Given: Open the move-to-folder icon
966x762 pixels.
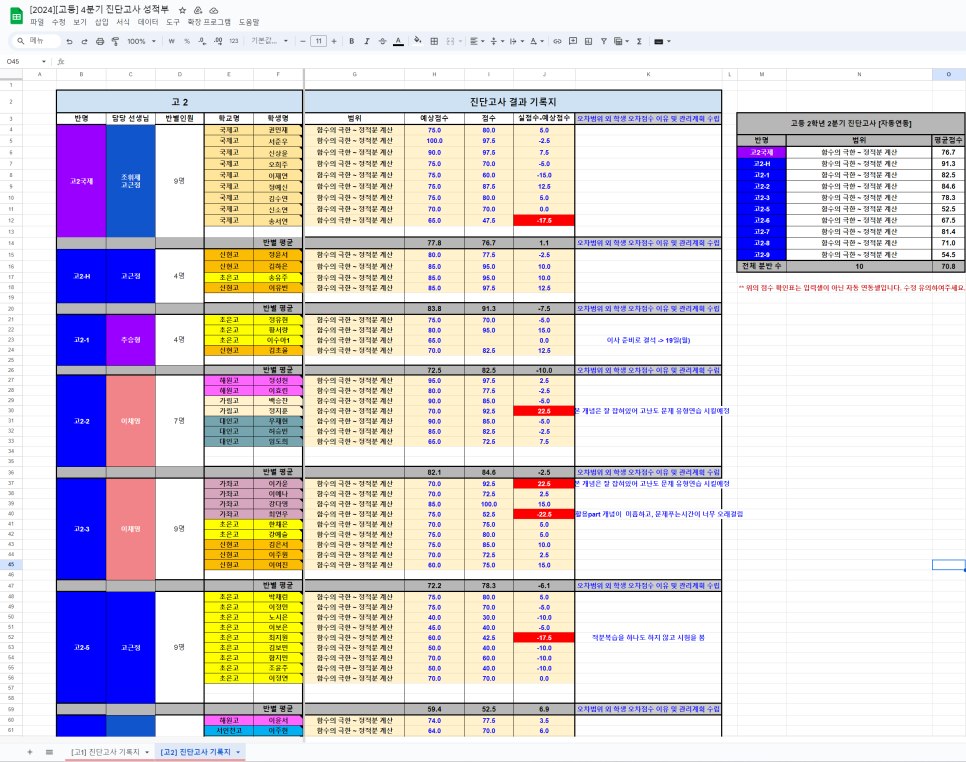Looking at the screenshot, I should click(x=198, y=10).
